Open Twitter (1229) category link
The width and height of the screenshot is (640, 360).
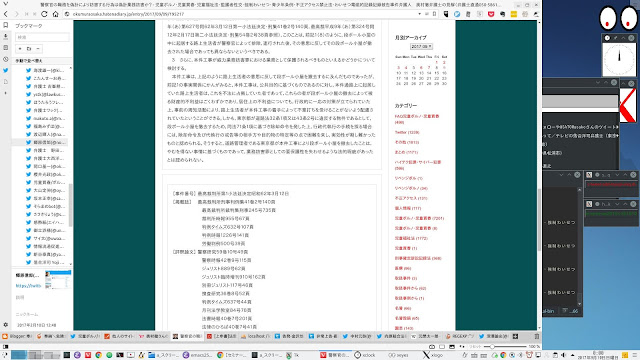click(407, 133)
